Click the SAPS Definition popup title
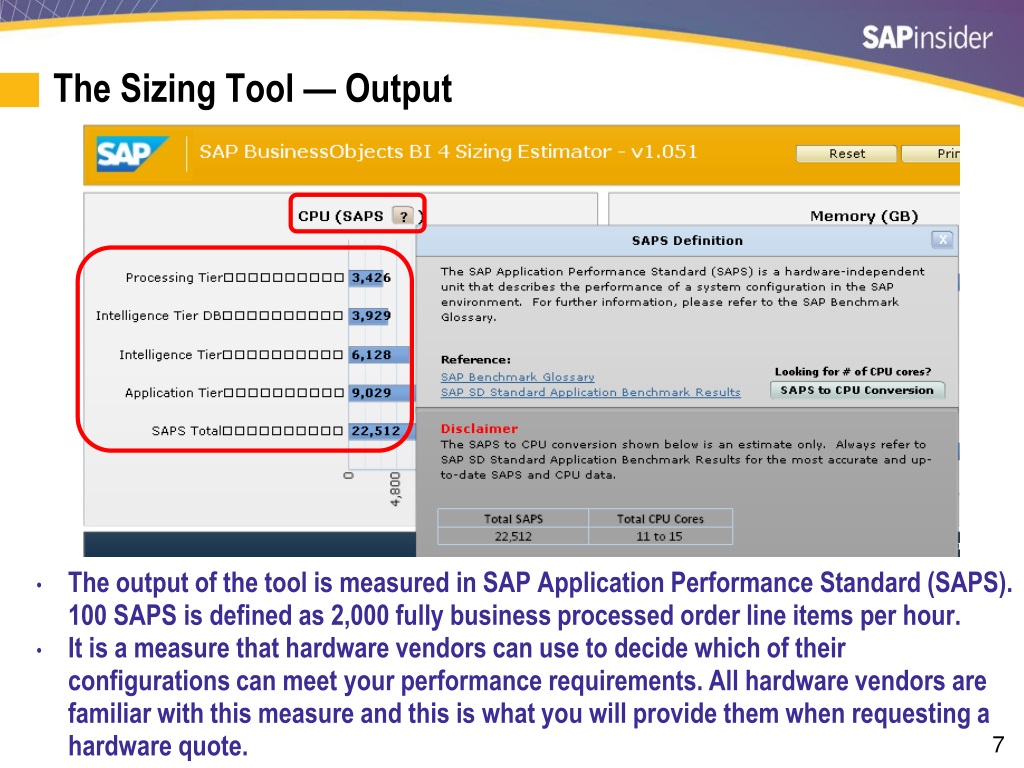 pos(687,240)
